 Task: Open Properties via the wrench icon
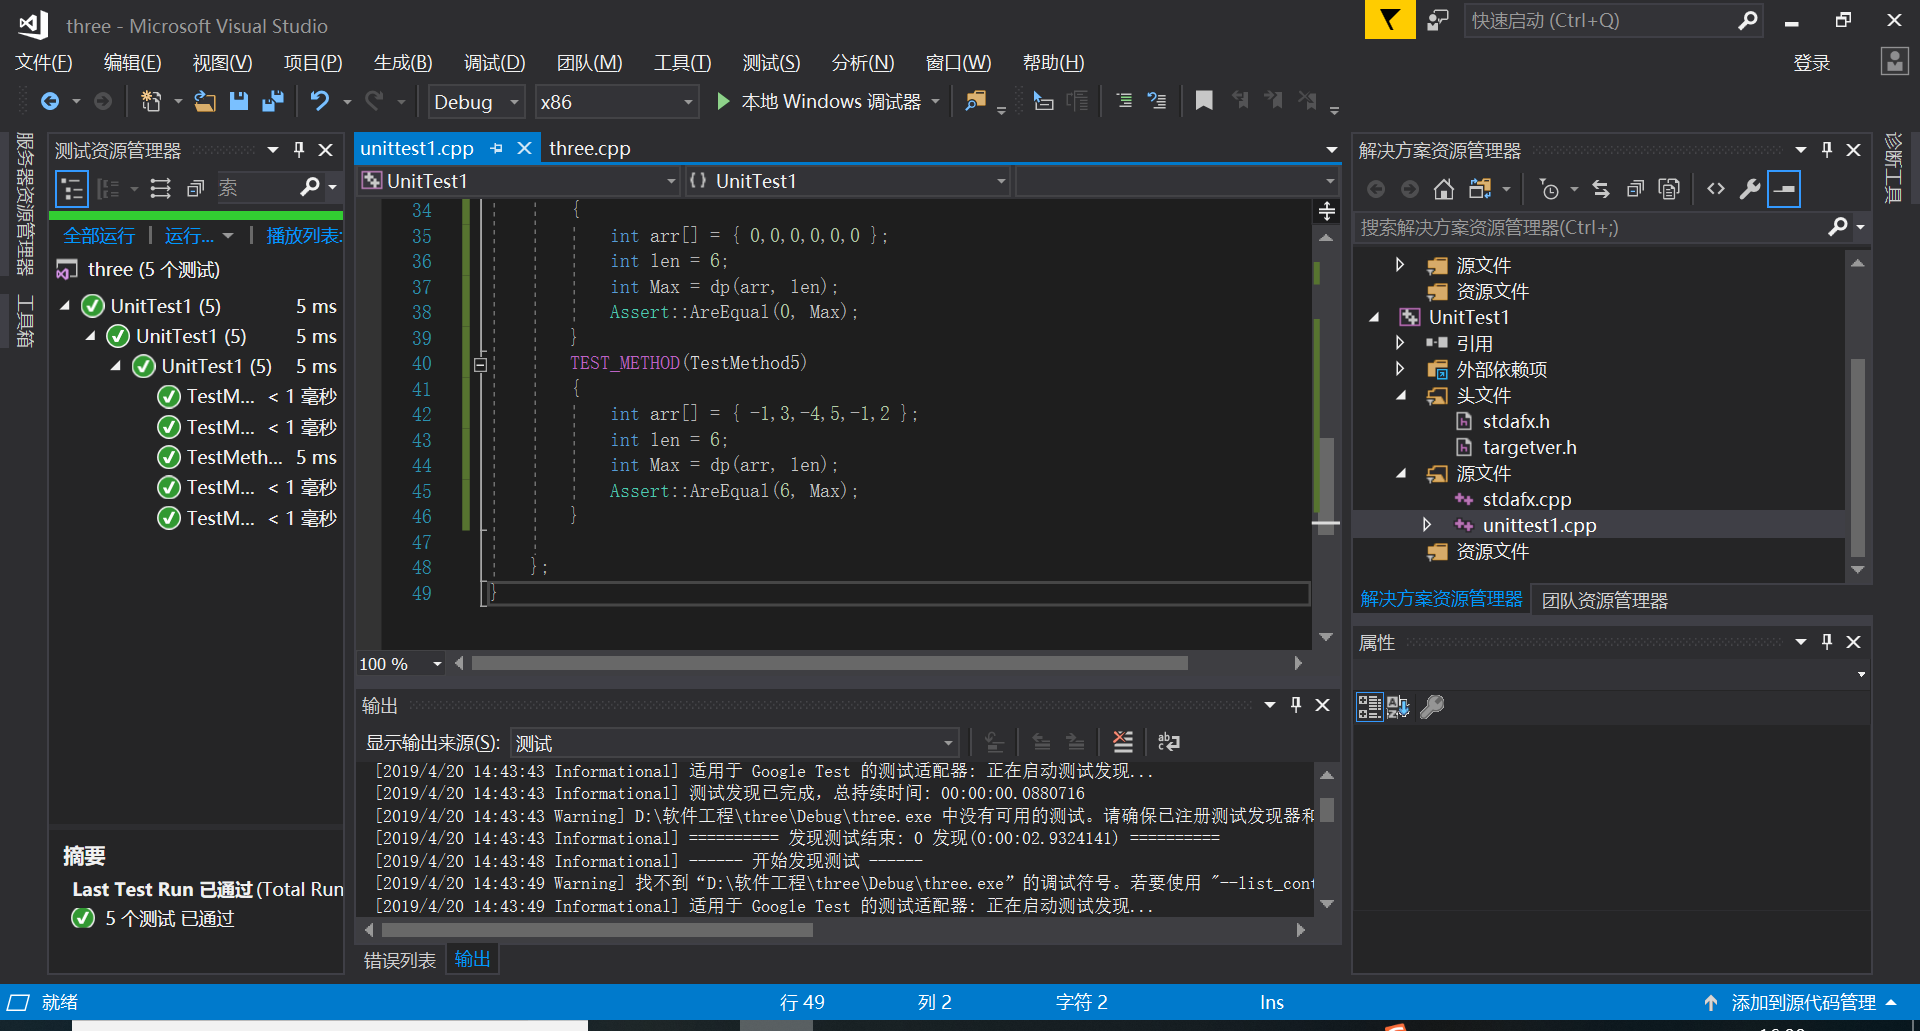pos(1749,189)
